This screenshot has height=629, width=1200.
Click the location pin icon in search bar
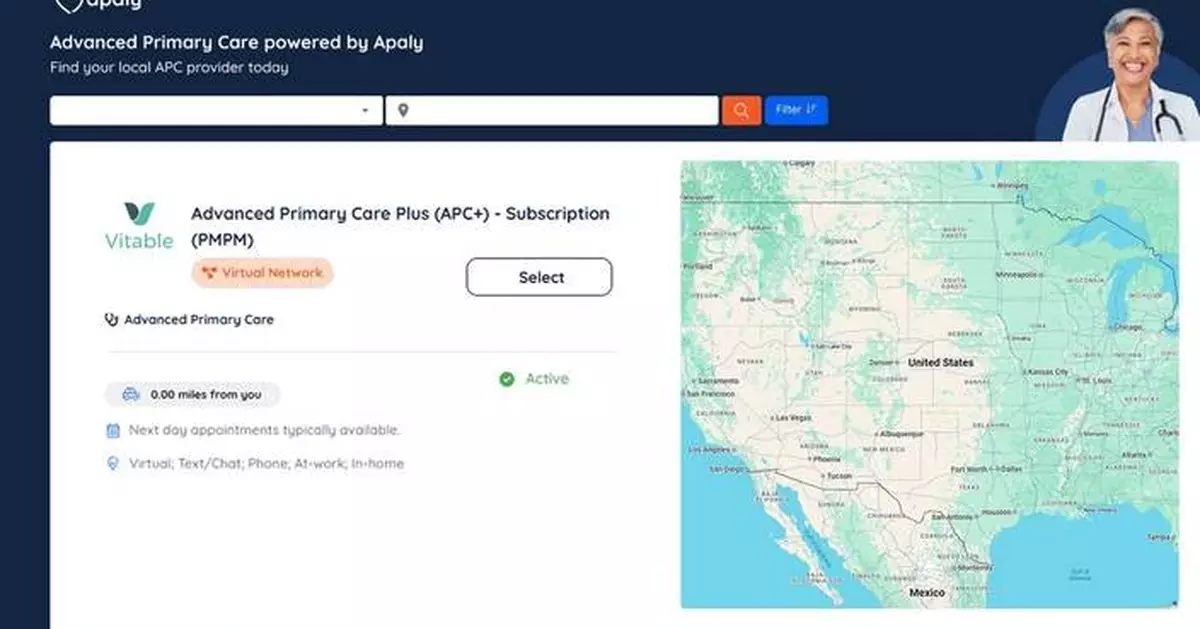point(404,110)
